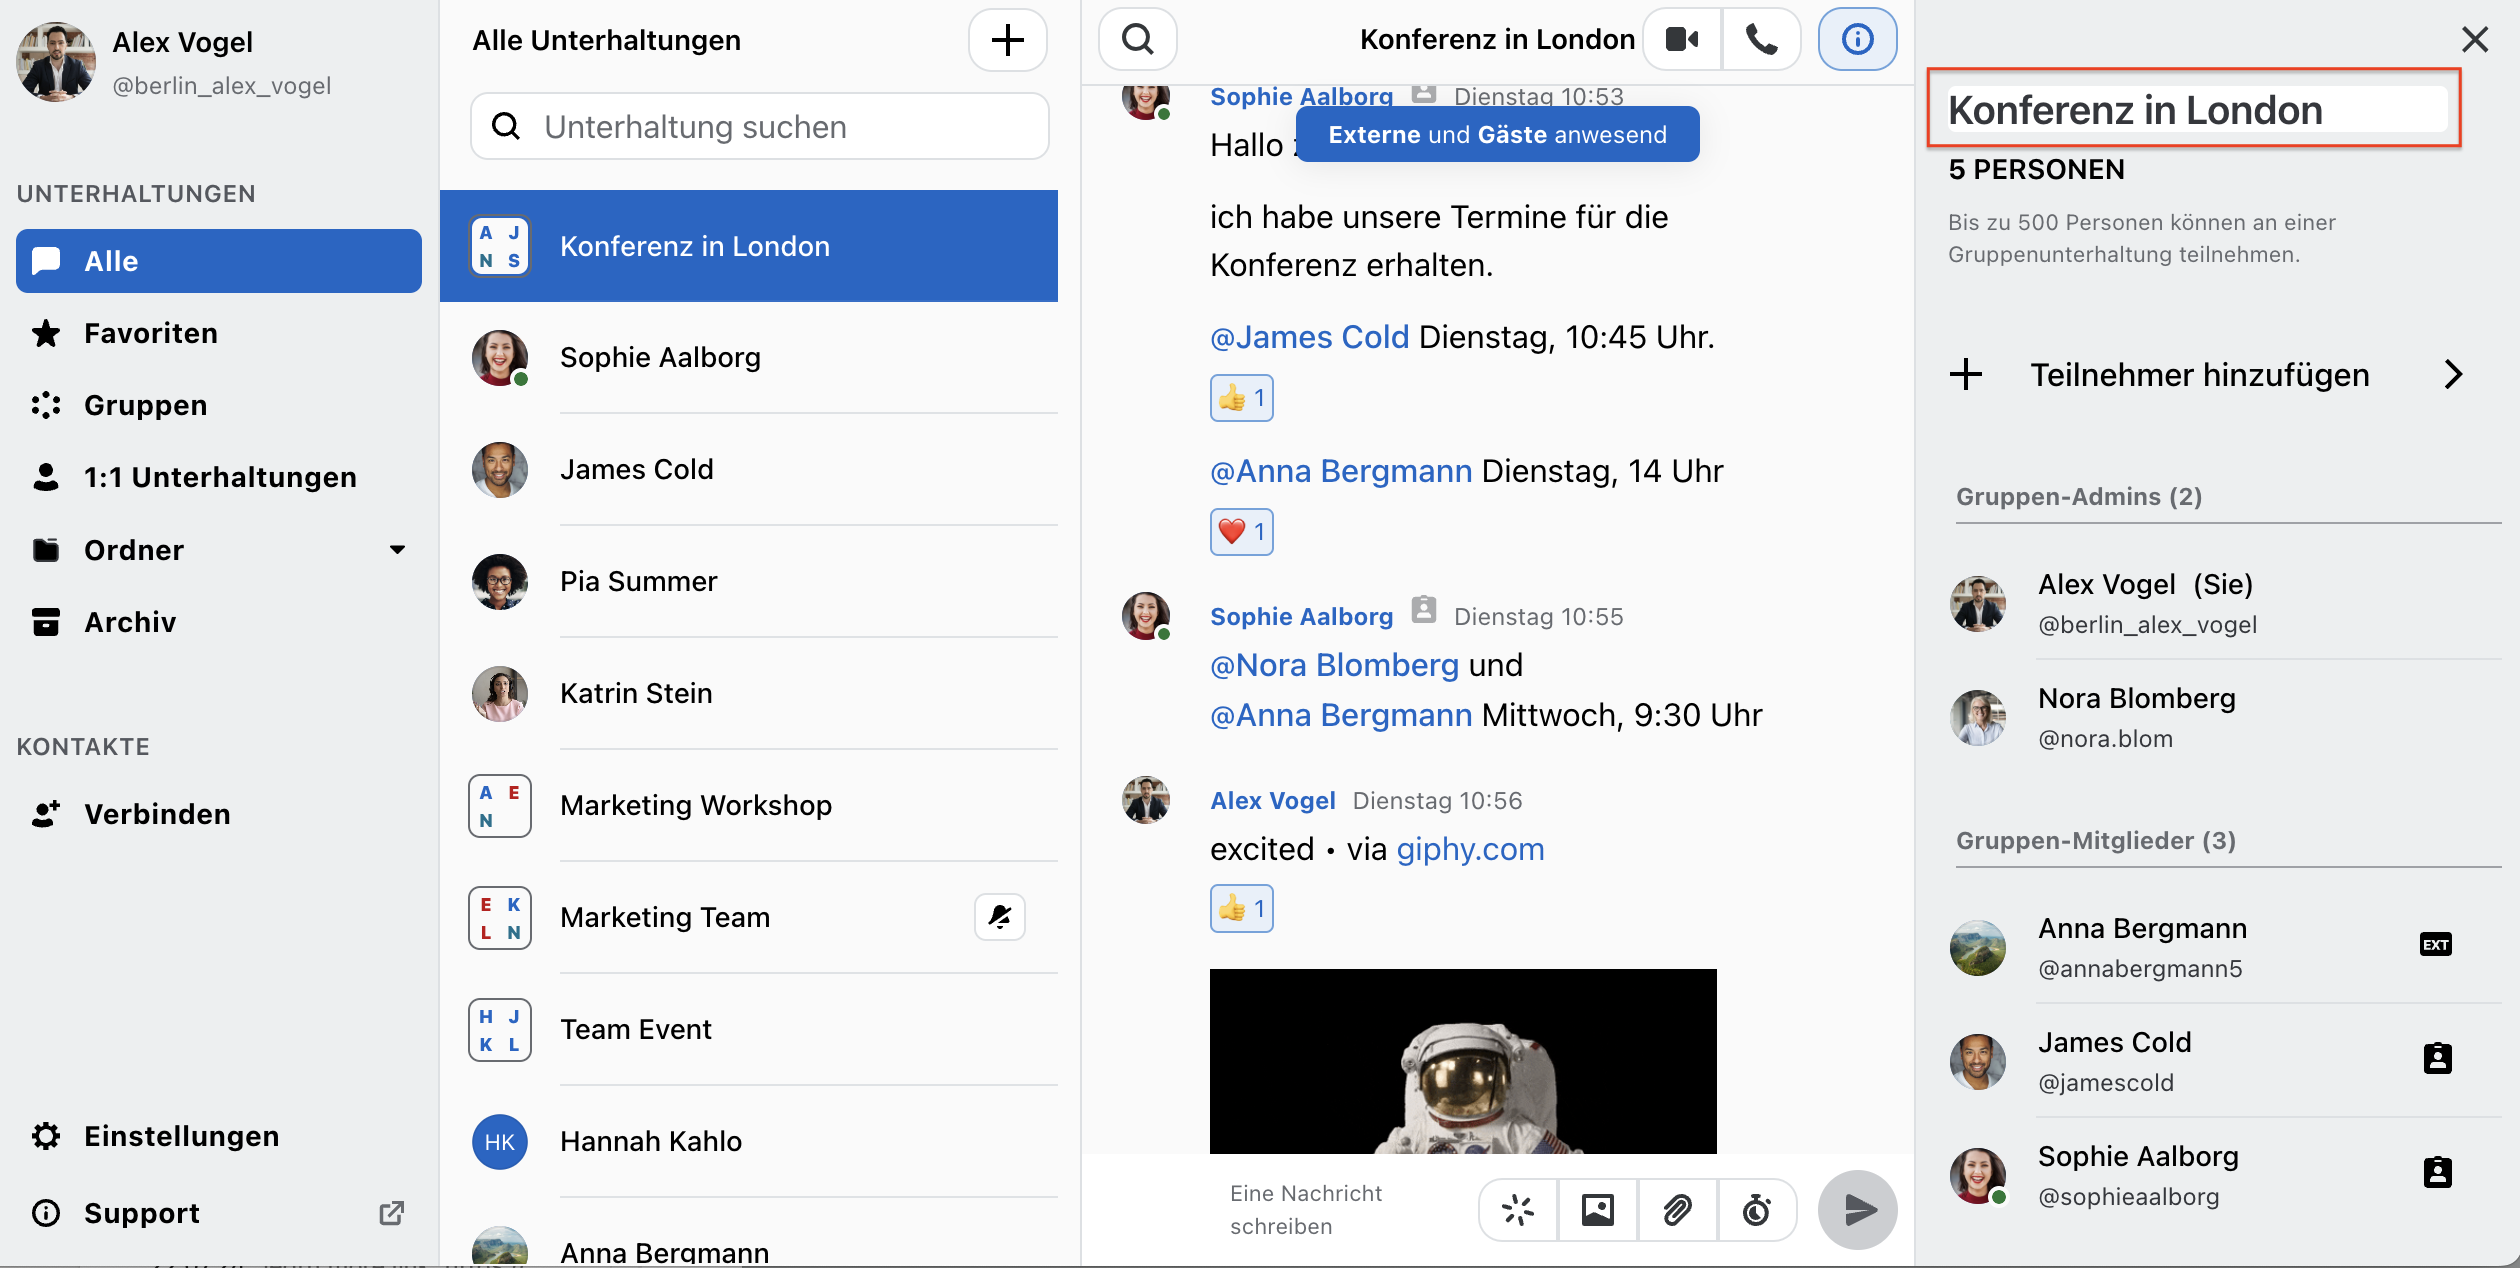
Task: Toggle the conversation info panel
Action: coord(1857,40)
